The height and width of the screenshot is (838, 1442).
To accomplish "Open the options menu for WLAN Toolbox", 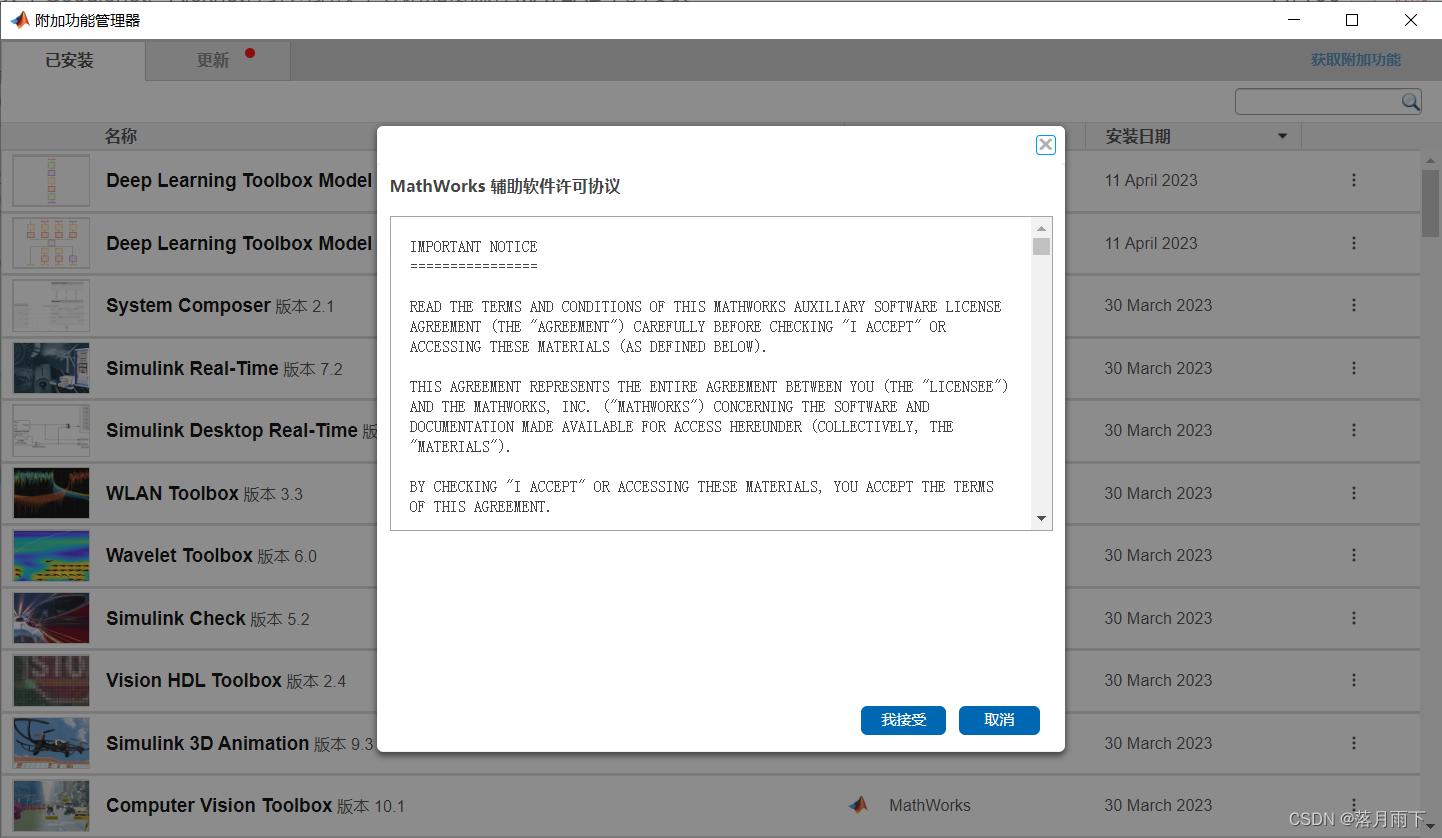I will (x=1354, y=493).
